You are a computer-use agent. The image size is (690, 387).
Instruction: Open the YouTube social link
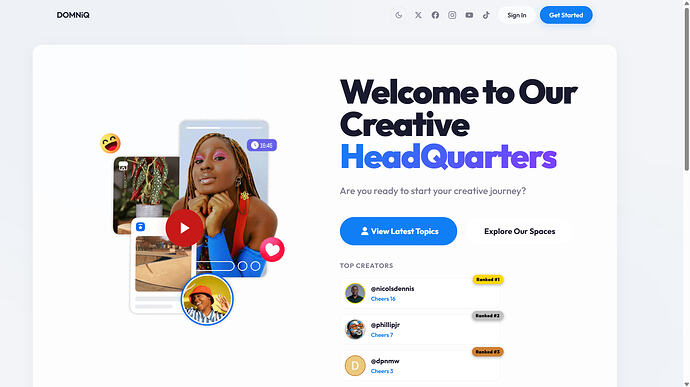pos(470,15)
